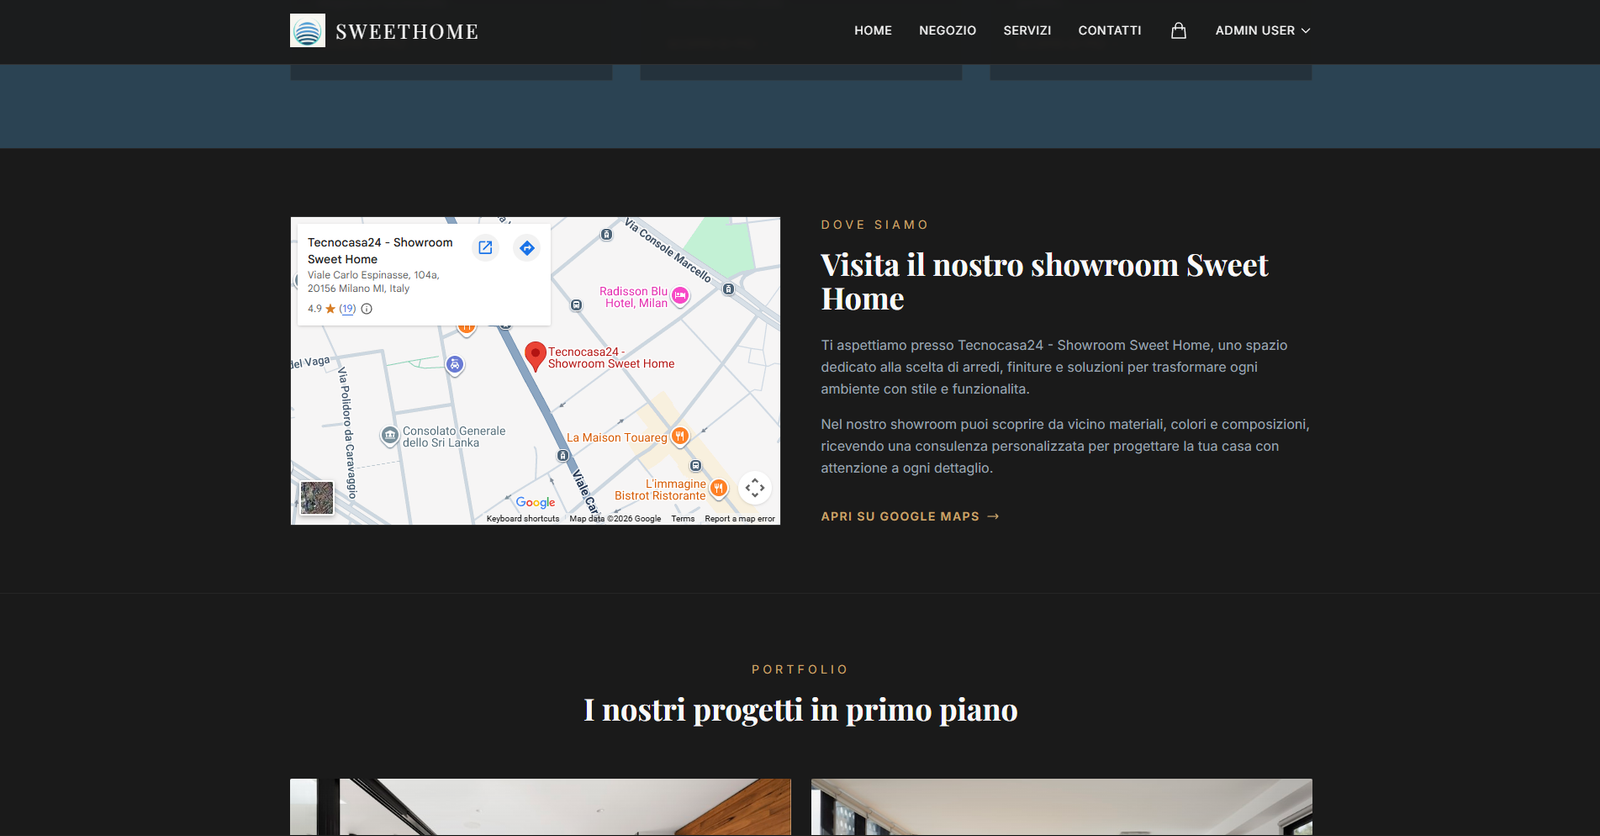Click the Portfolio section label

tap(800, 670)
